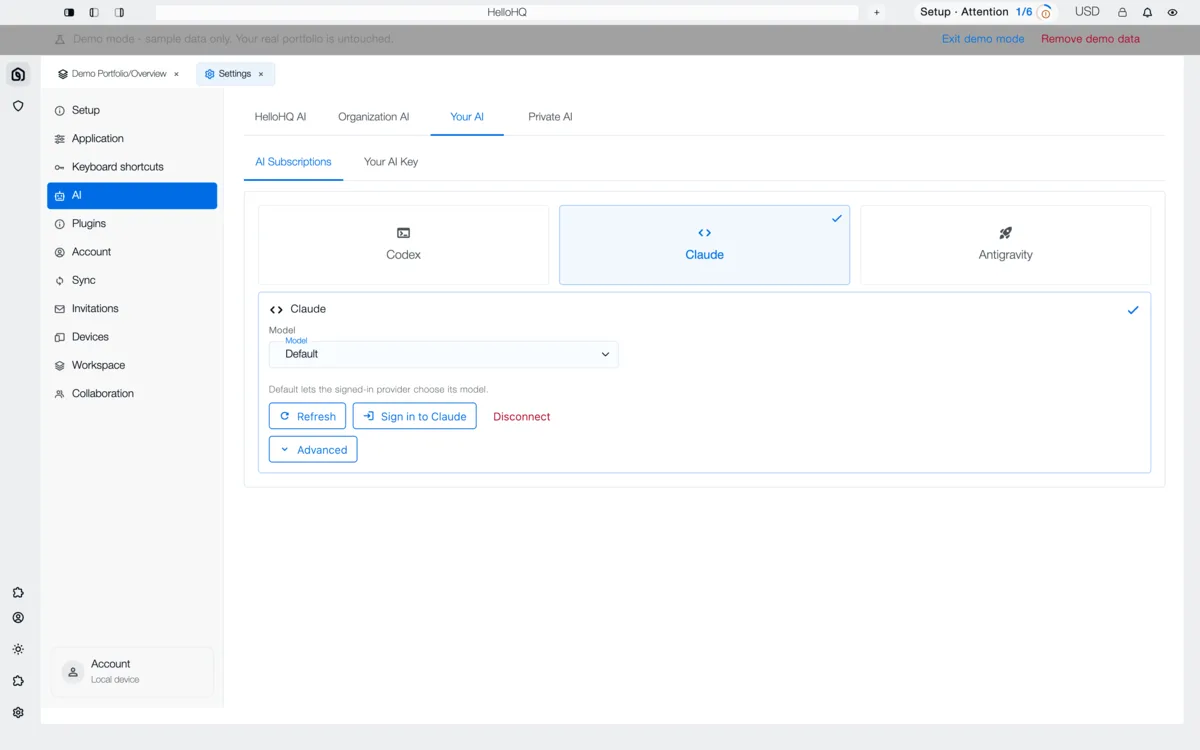Open Account in settings sidebar list
1200x750 pixels.
point(132,252)
